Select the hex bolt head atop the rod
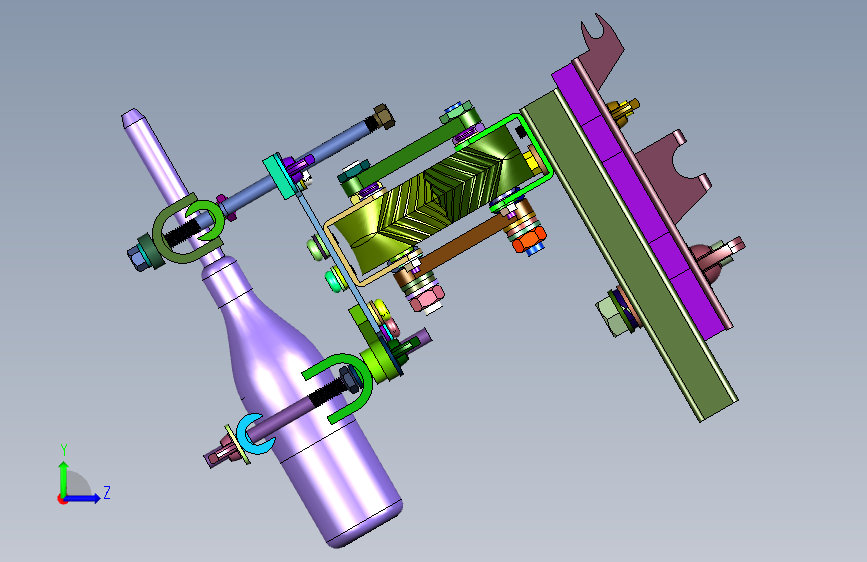The height and width of the screenshot is (562, 867). tap(384, 117)
